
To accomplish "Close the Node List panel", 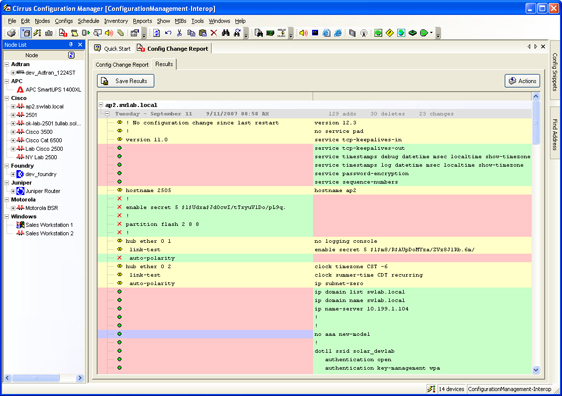I will [80, 44].
